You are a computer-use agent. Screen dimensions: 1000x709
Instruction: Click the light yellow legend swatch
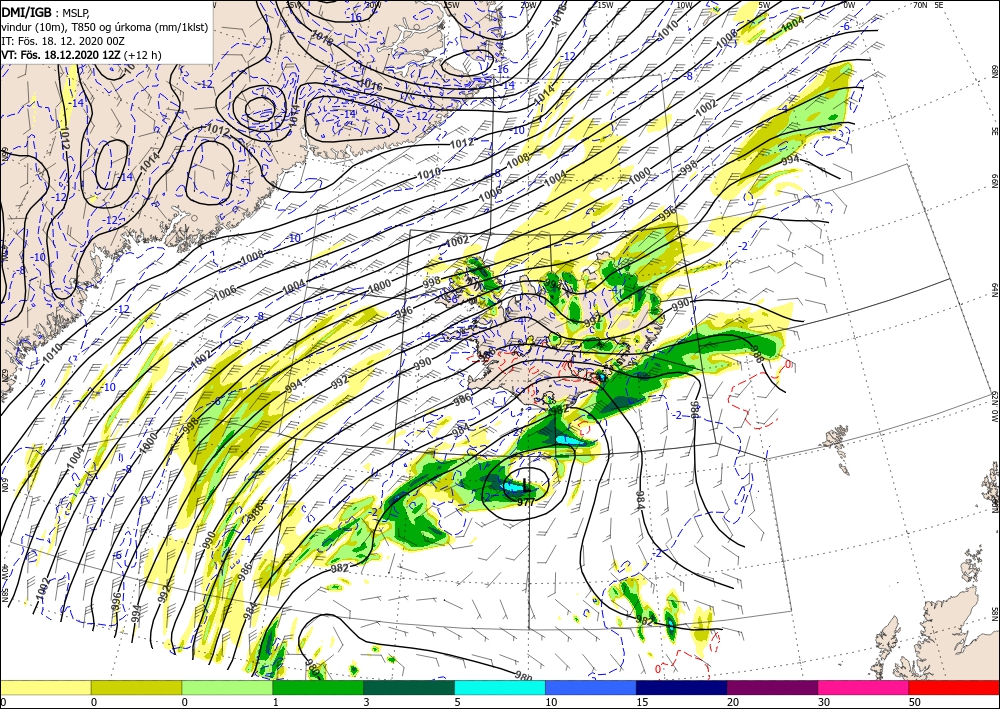pos(45,687)
